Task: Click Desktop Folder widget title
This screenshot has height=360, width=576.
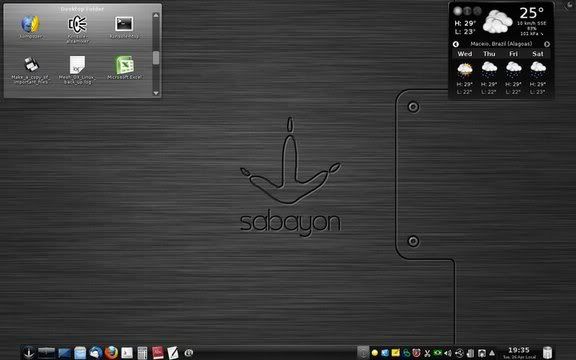Action: coord(82,9)
